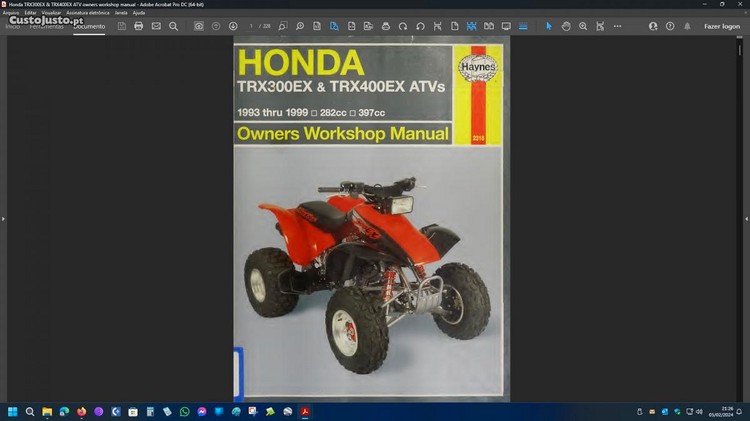Expand the right tools pane
This screenshot has height=421, width=750.
tap(746, 218)
